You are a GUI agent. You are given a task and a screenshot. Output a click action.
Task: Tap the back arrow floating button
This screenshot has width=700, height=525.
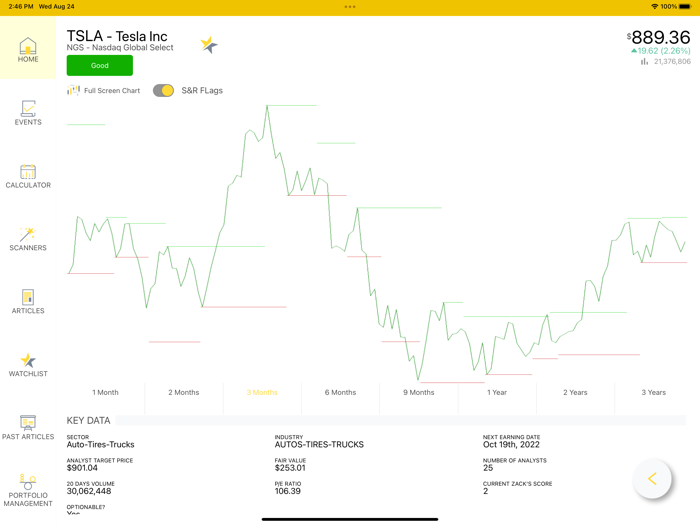(652, 479)
